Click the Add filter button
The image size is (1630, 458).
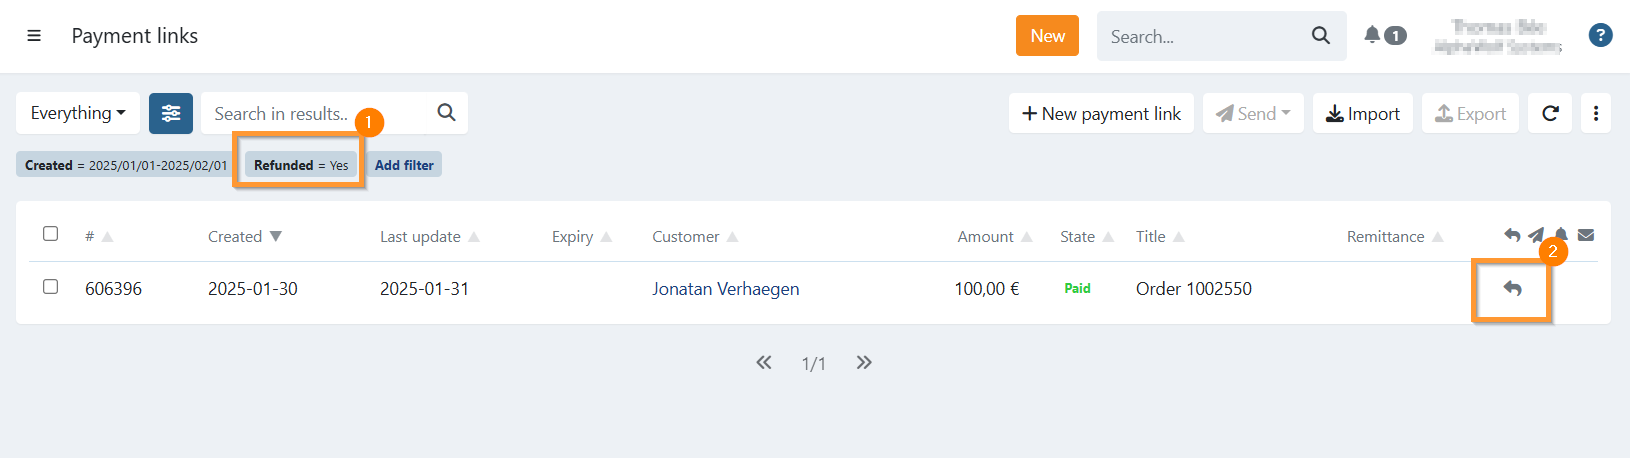tap(404, 165)
